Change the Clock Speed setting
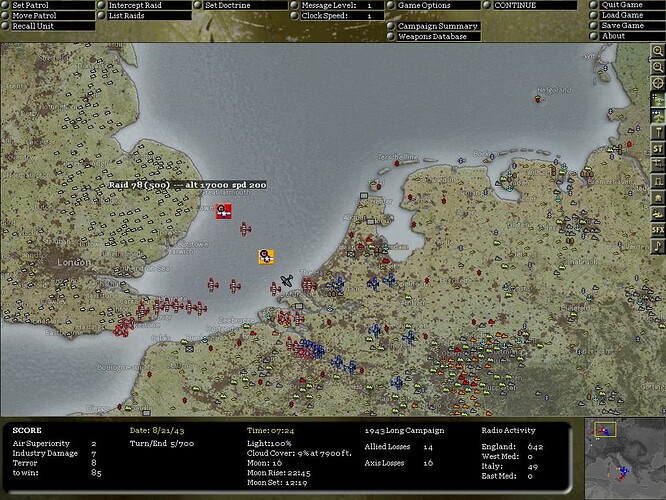The image size is (666, 500). point(337,16)
